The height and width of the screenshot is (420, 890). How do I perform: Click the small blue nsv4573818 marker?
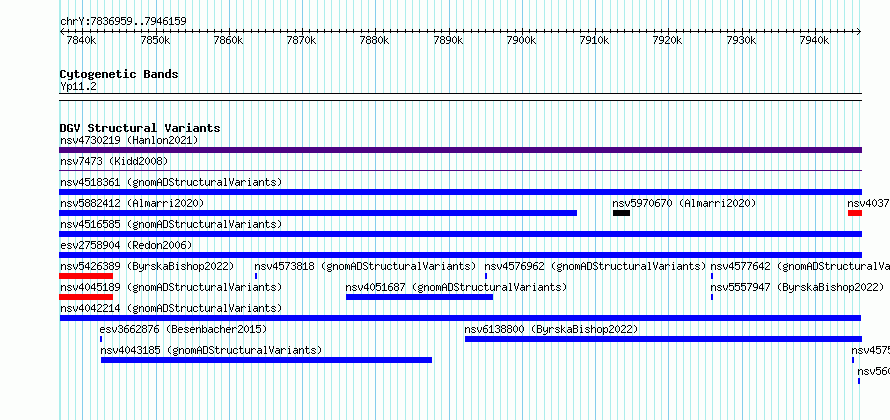coord(256,276)
